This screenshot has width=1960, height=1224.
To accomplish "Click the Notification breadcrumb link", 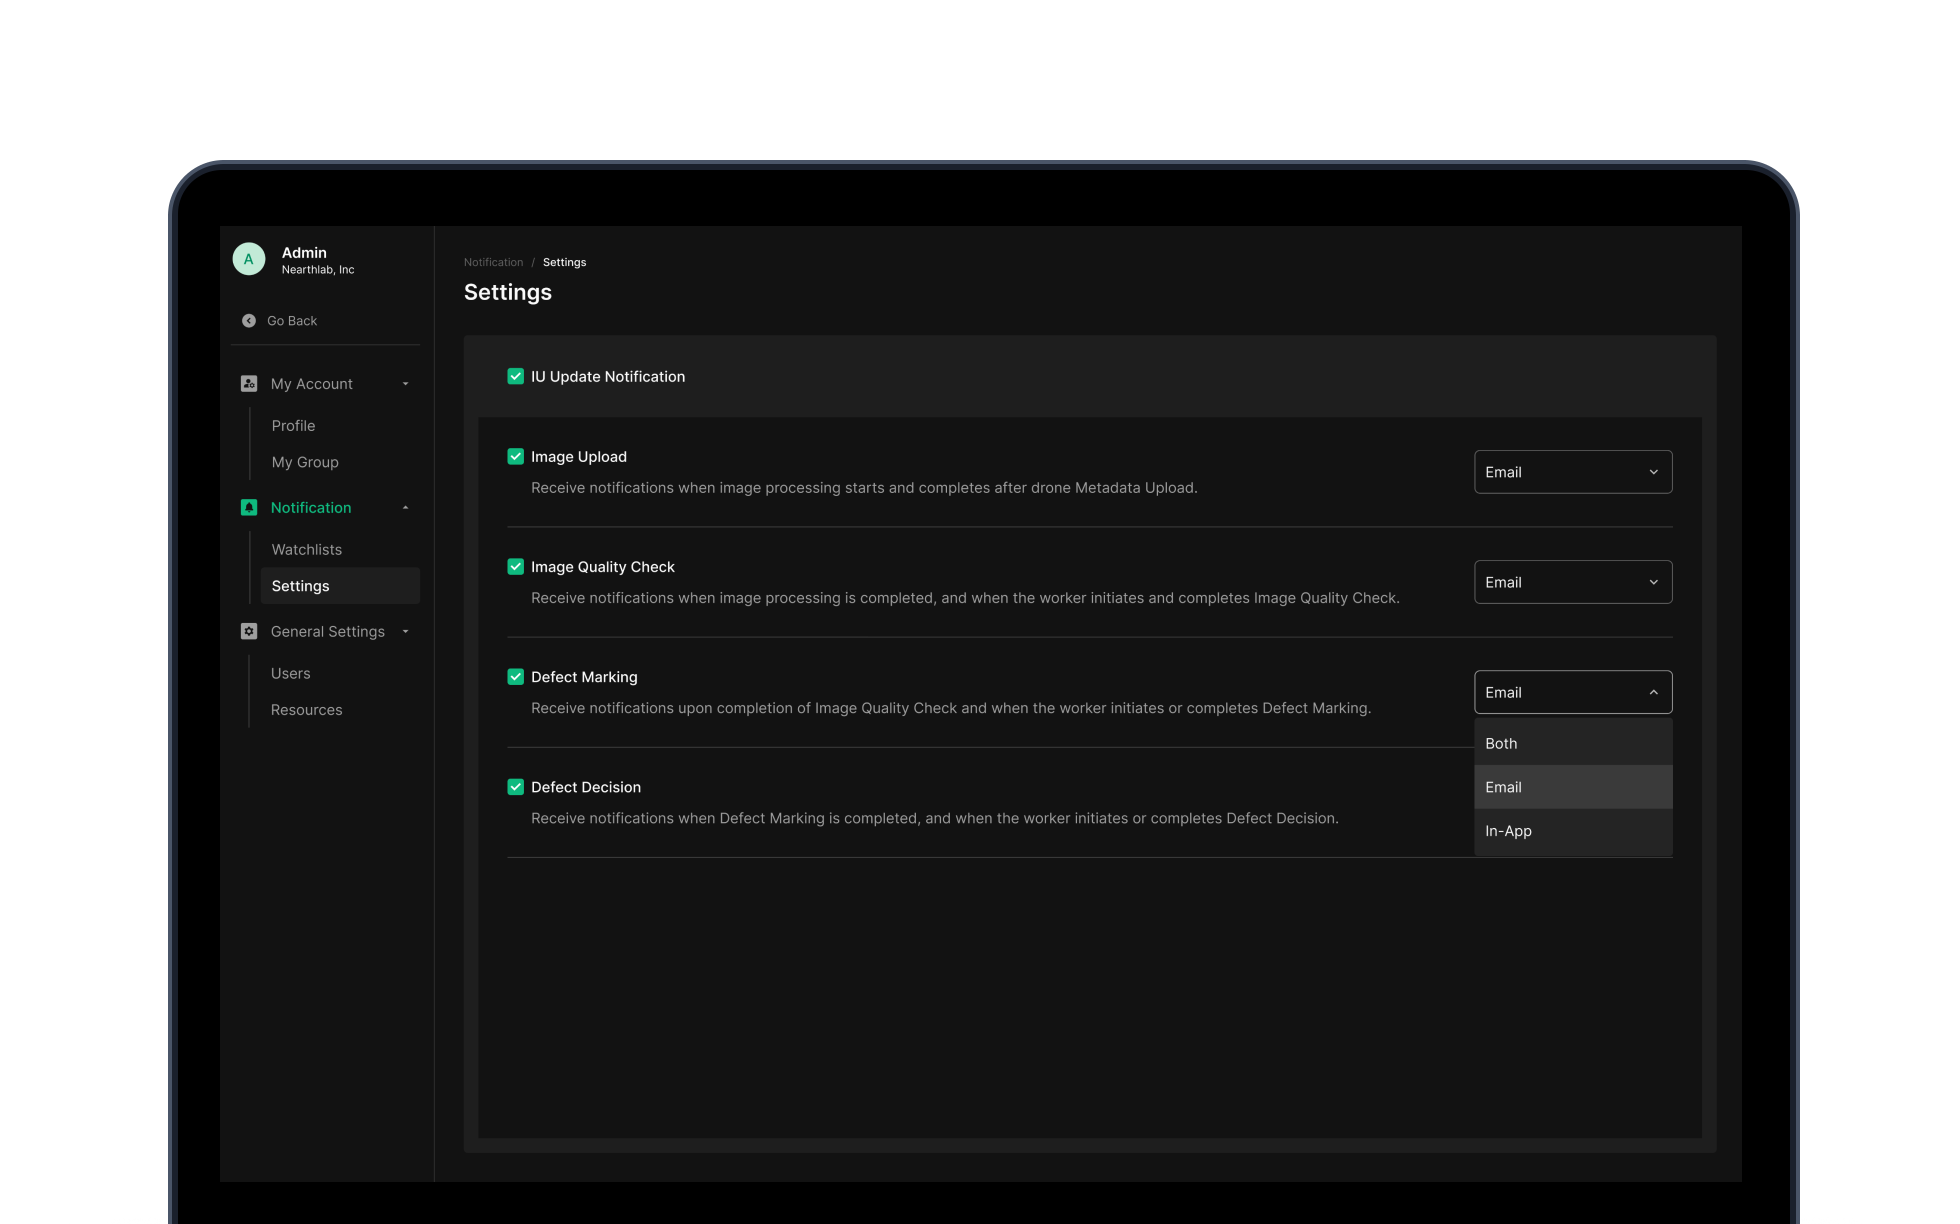I will coord(493,261).
